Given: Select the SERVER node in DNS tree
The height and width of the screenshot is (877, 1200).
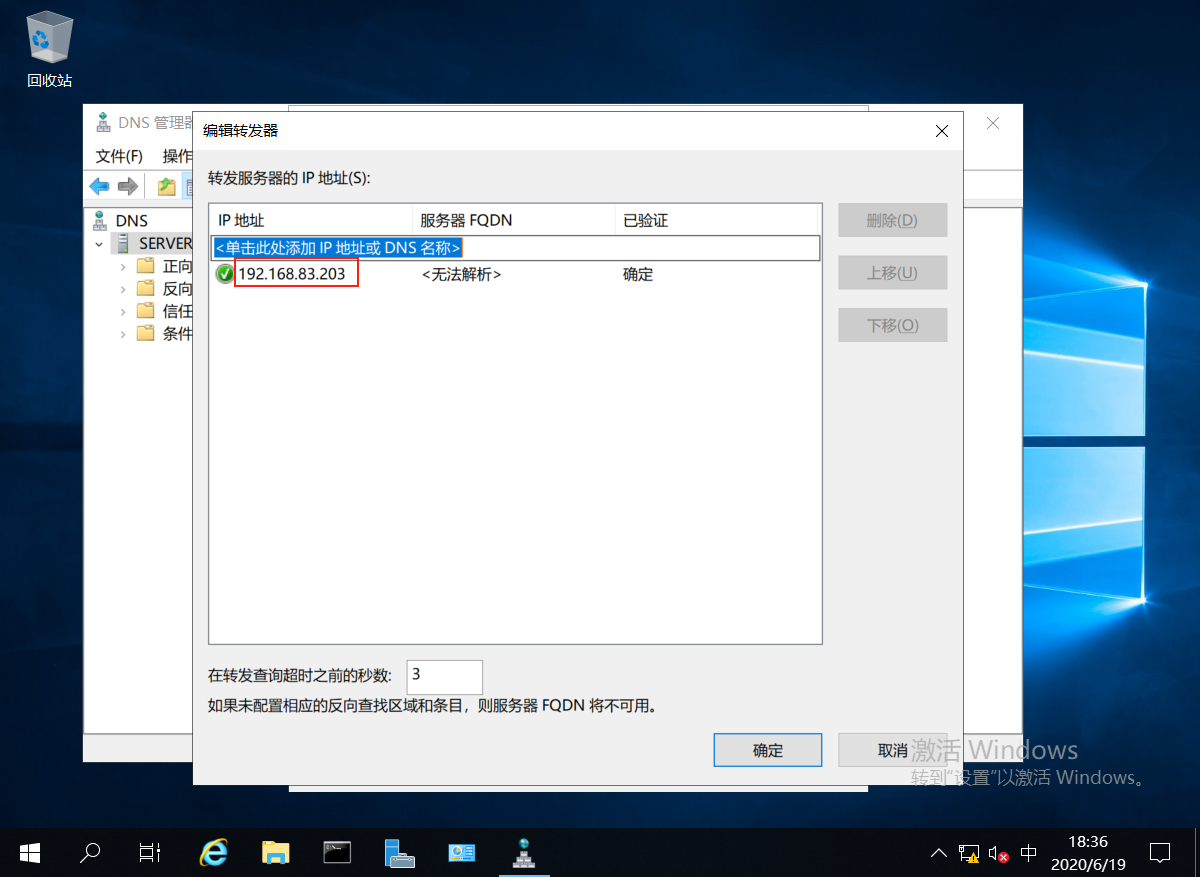Looking at the screenshot, I should pos(165,243).
